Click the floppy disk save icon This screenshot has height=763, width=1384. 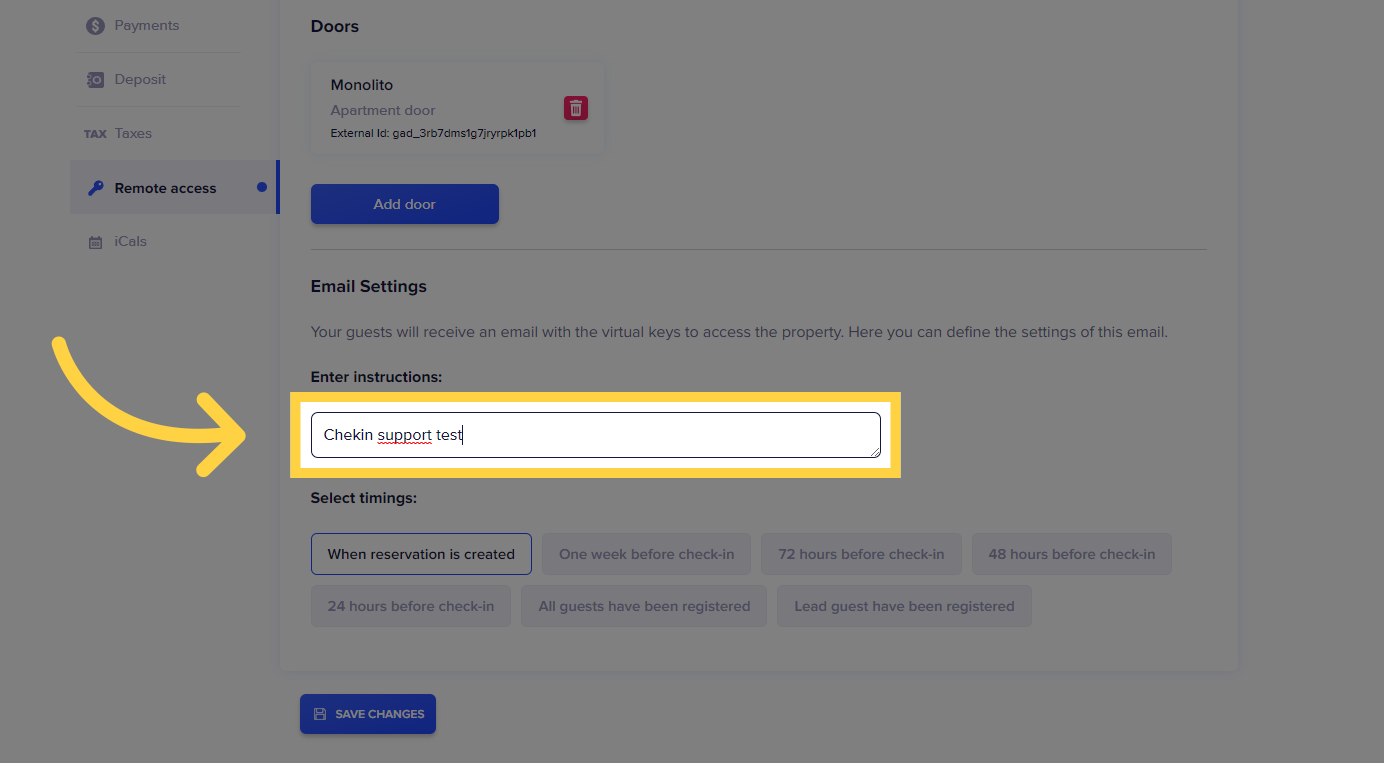pos(320,714)
